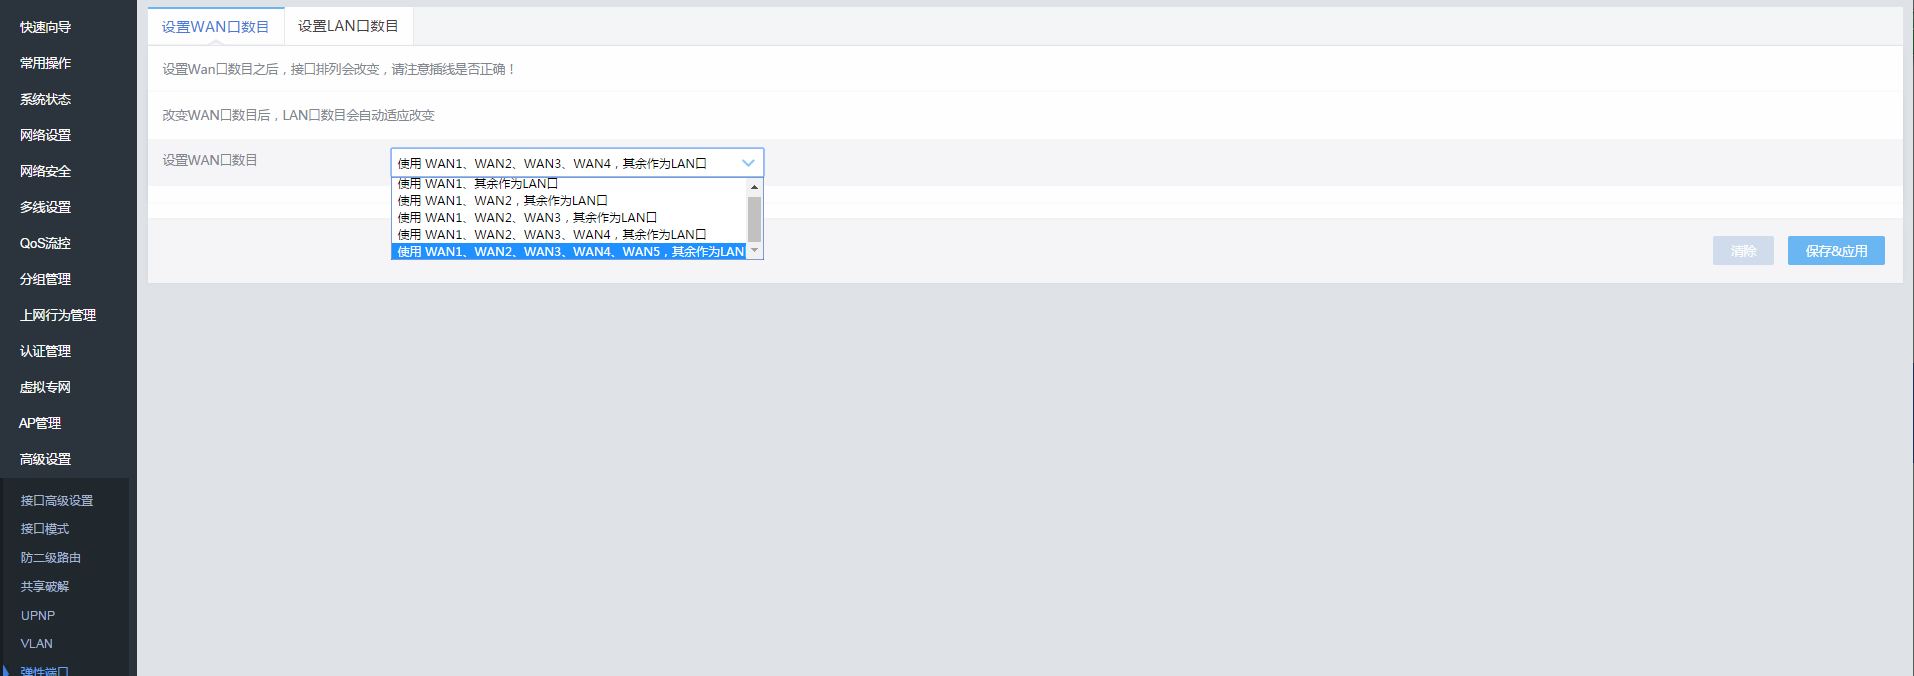Click the 清除 button
The width and height of the screenshot is (1914, 676).
[x=1742, y=251]
